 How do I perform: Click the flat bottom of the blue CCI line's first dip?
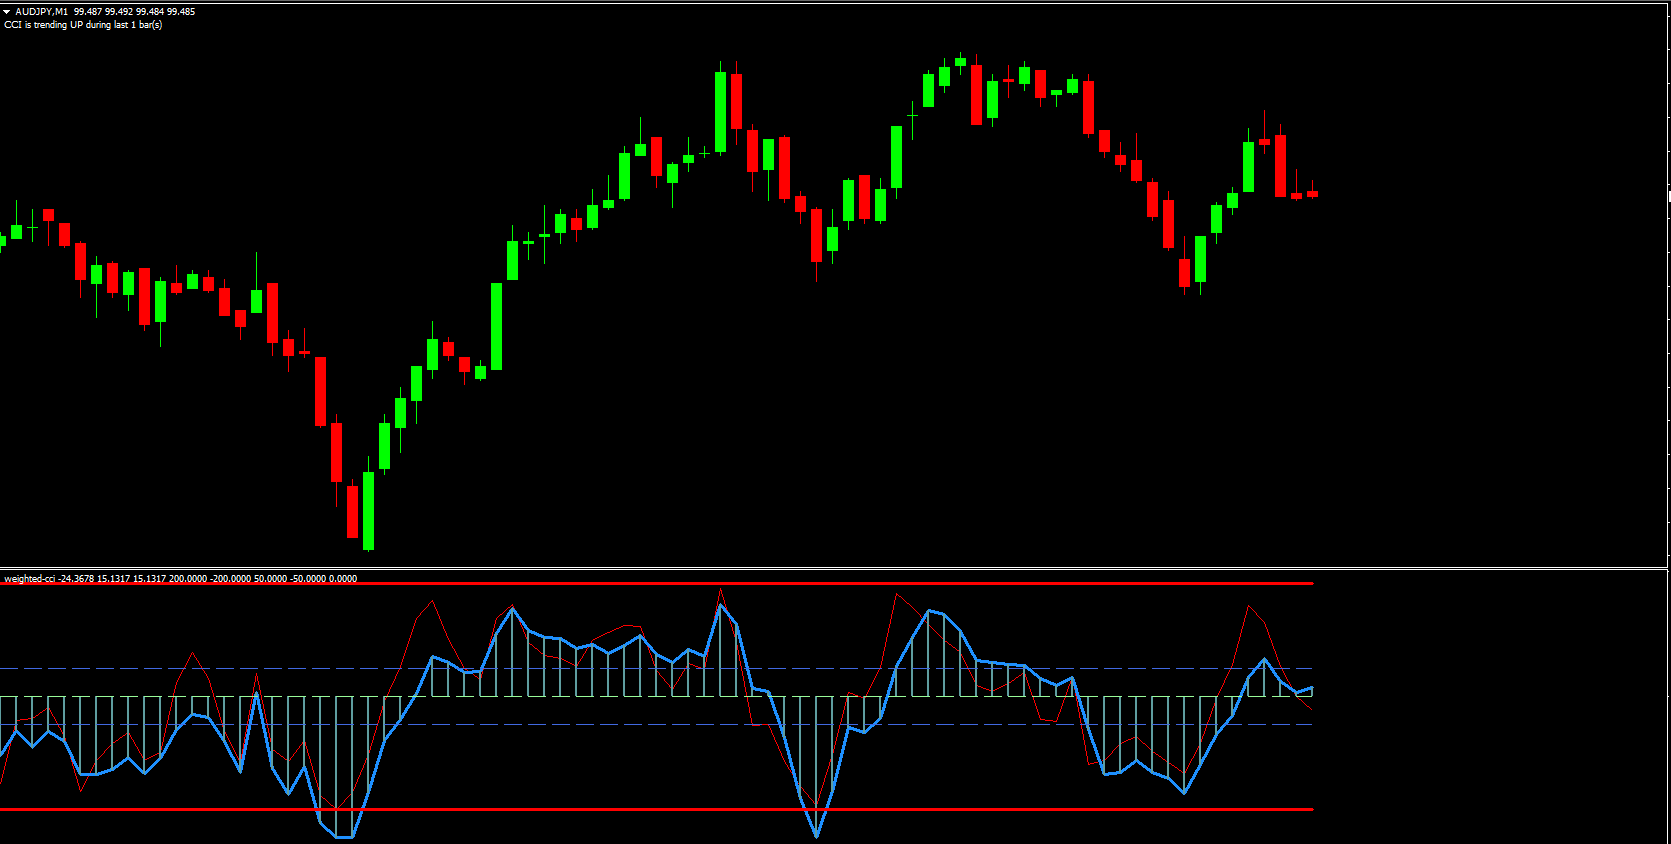coord(344,837)
